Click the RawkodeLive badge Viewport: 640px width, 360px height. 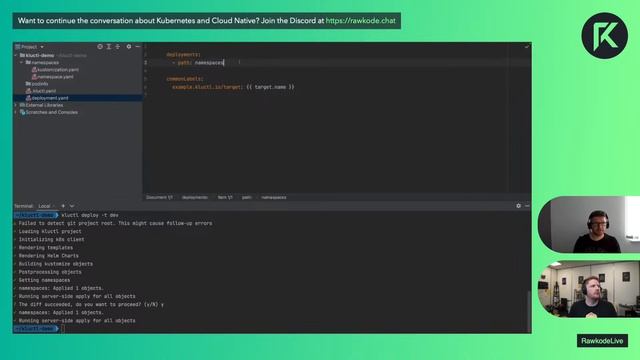pos(602,341)
